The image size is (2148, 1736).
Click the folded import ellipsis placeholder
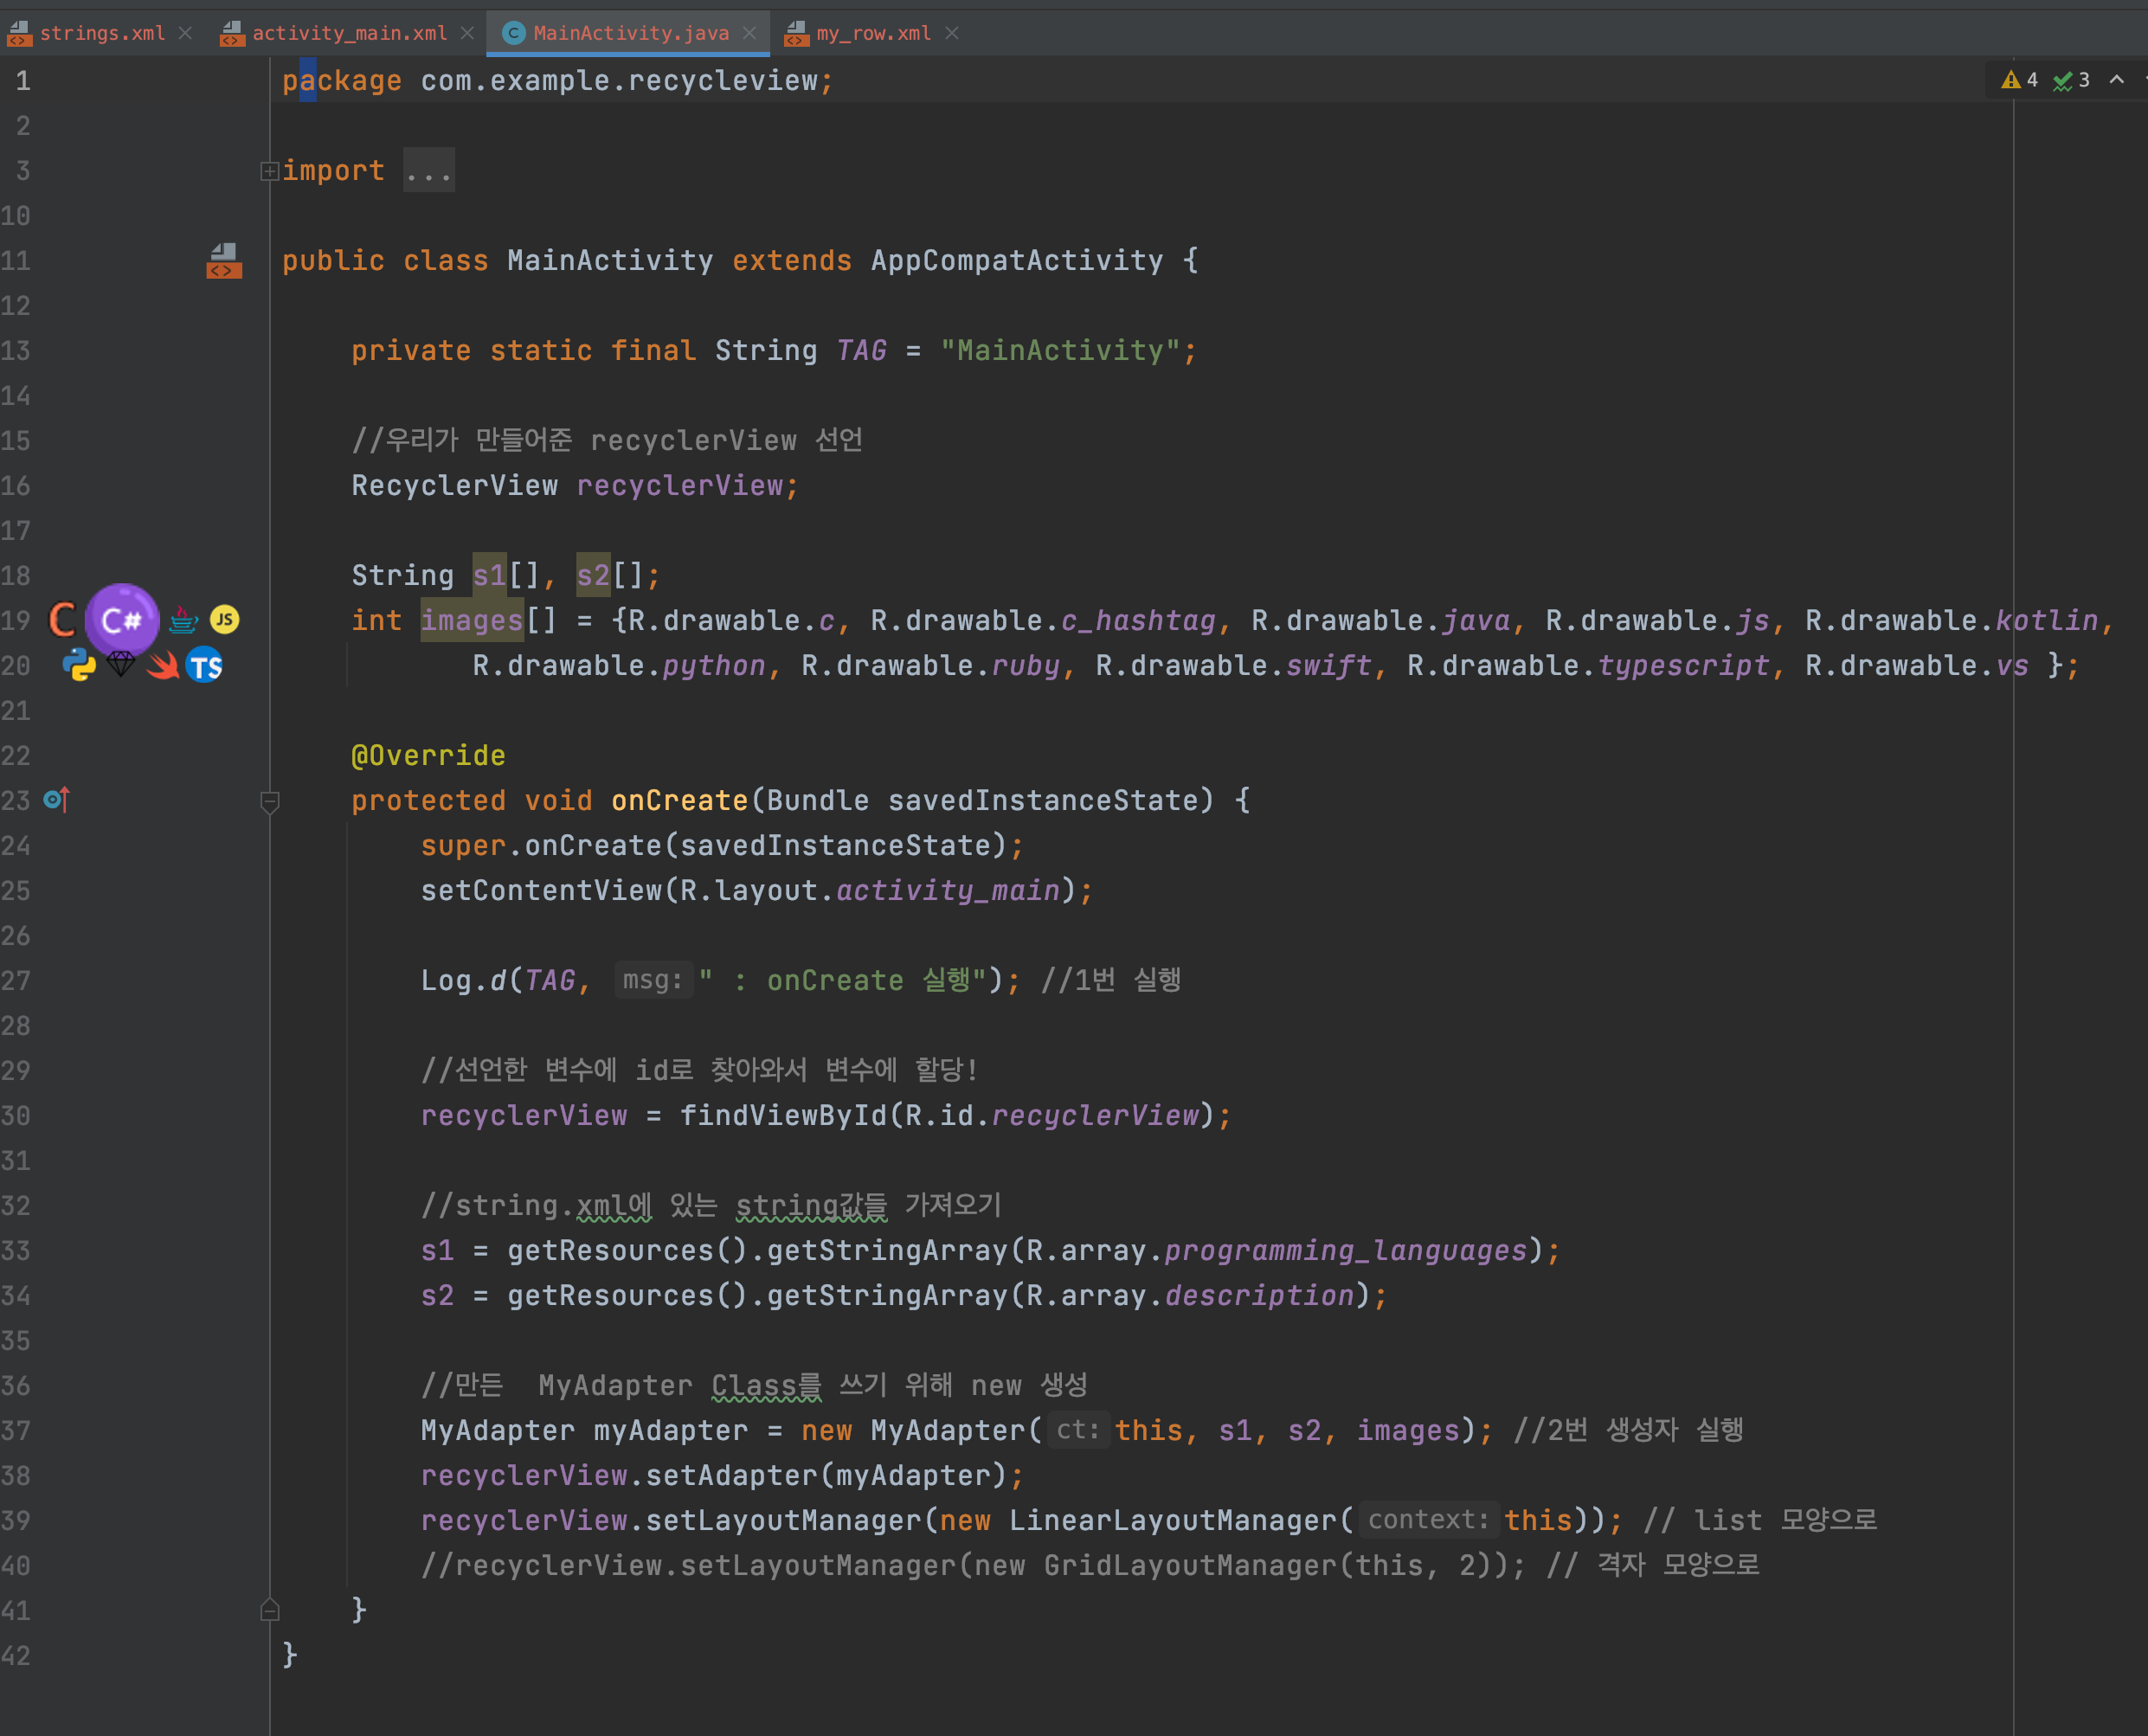[429, 171]
